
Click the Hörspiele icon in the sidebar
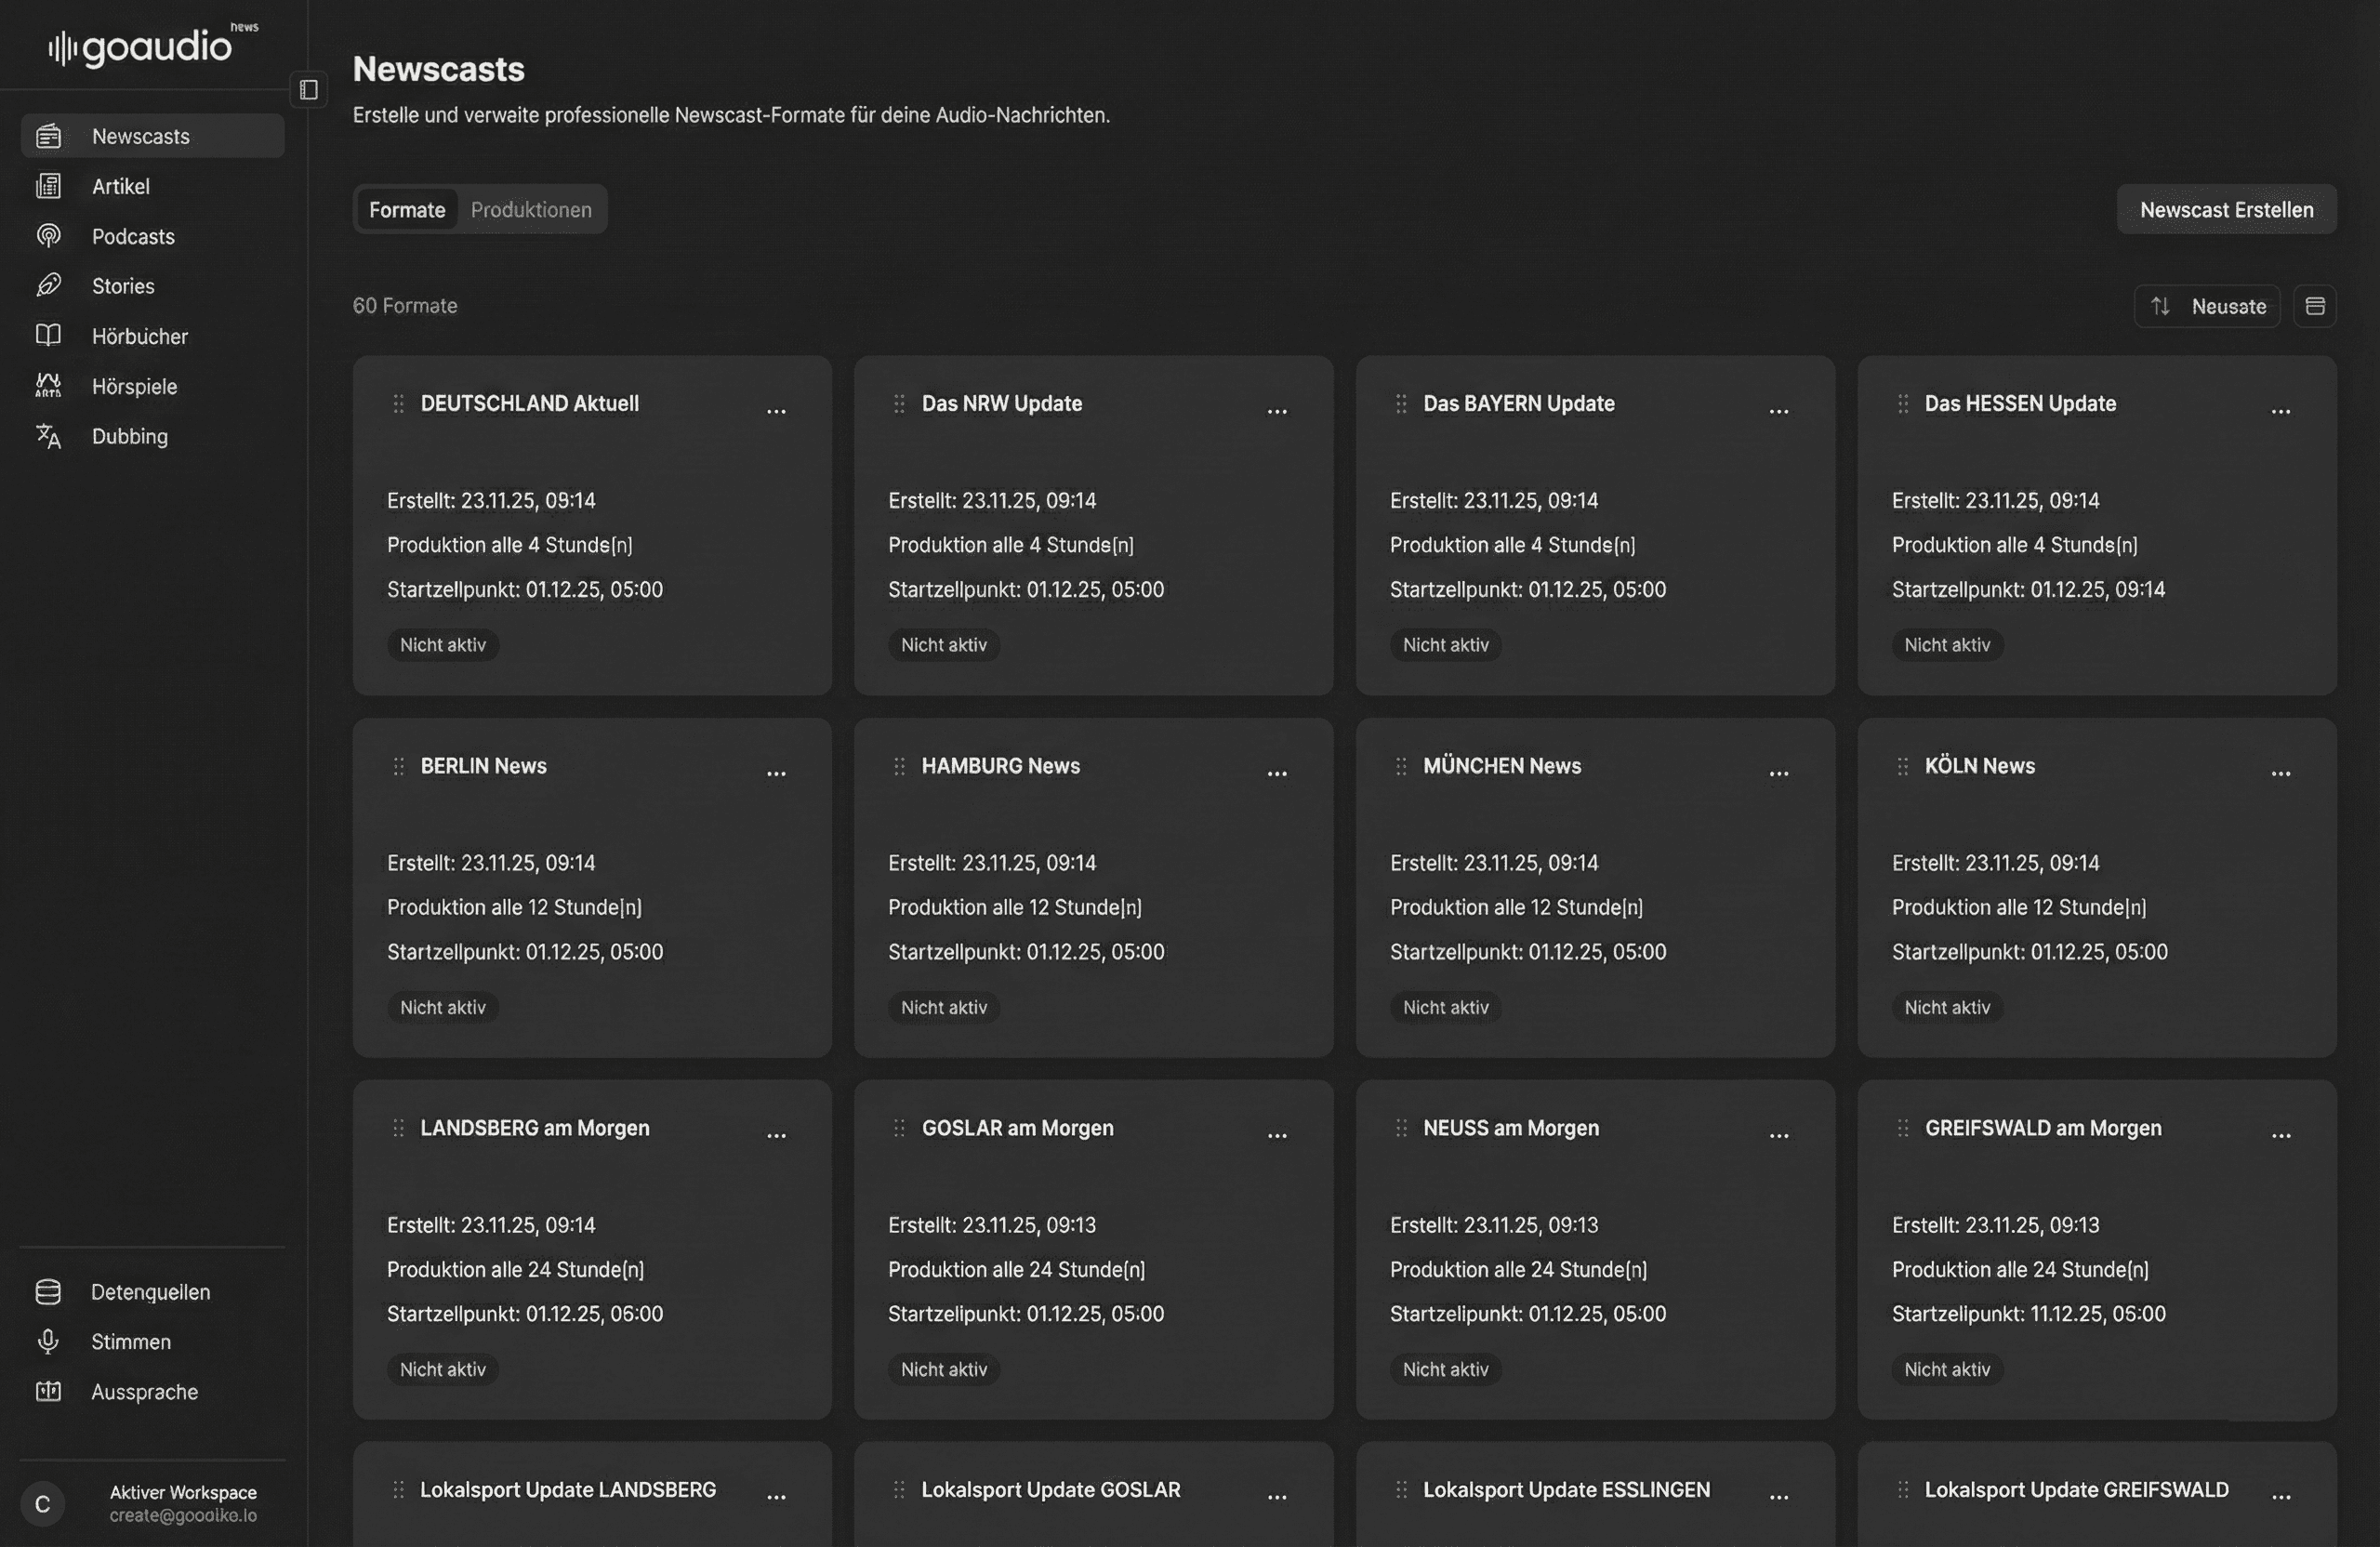[48, 386]
